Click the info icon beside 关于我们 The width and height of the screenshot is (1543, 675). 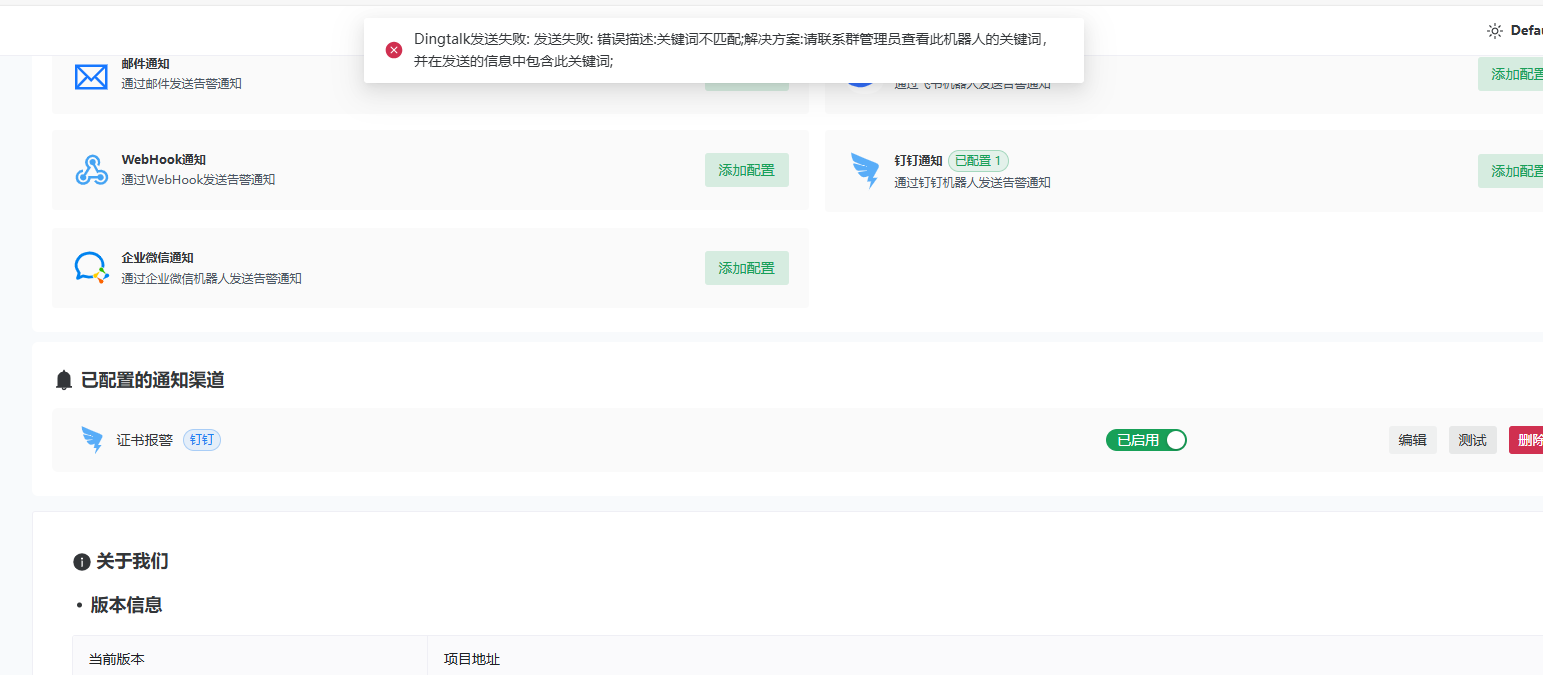(82, 562)
